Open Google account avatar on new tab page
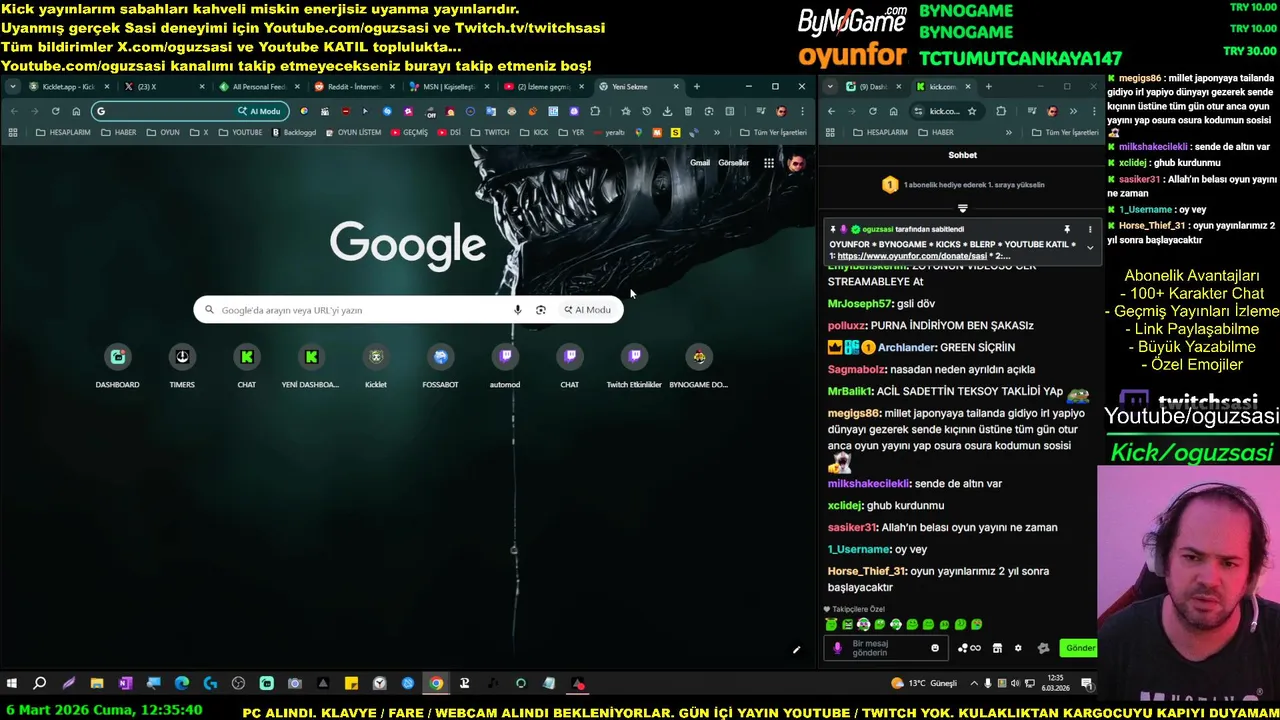The image size is (1280, 720). pos(796,163)
